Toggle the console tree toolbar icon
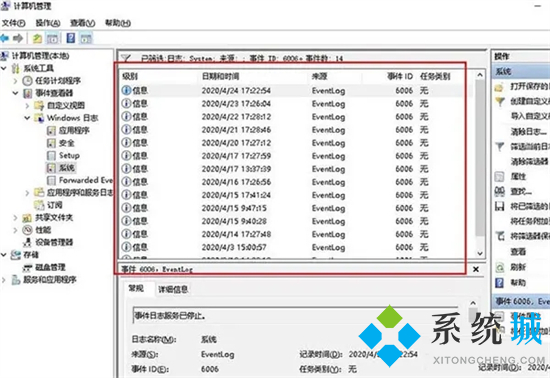This screenshot has height=378, width=550. click(x=53, y=38)
